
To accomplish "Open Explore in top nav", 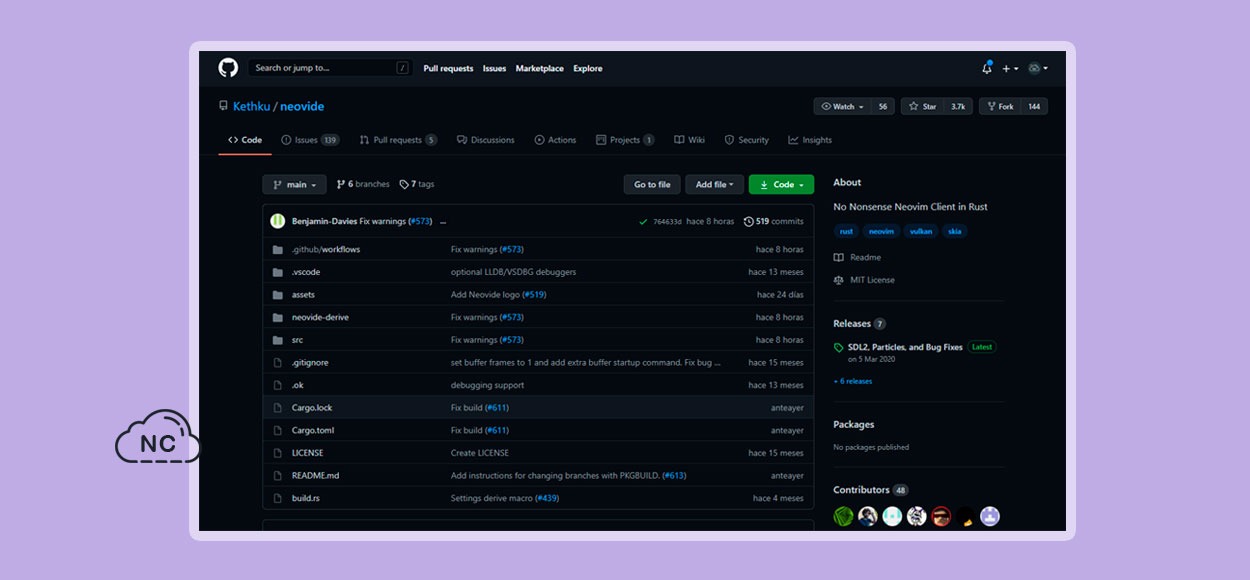I will tap(588, 68).
